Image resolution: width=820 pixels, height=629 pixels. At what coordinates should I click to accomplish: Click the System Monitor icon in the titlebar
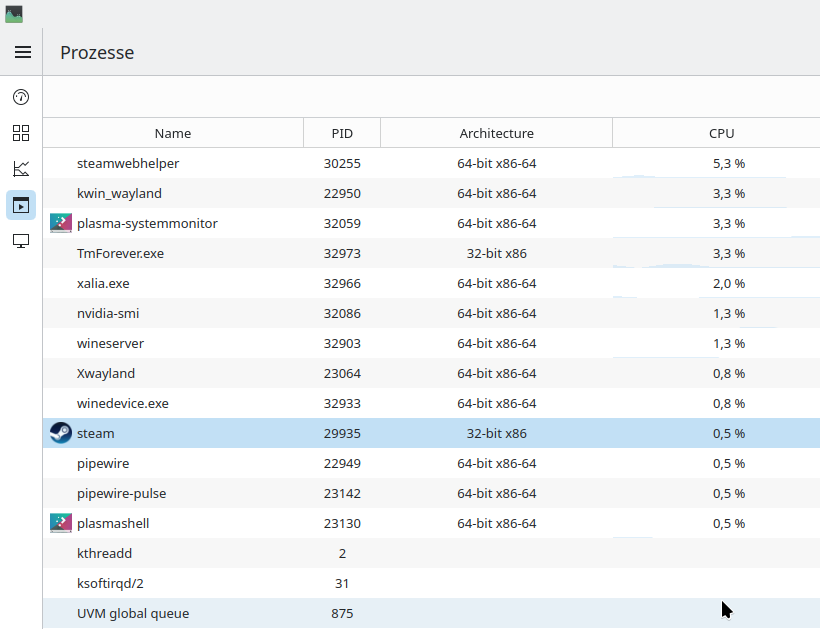tap(14, 14)
